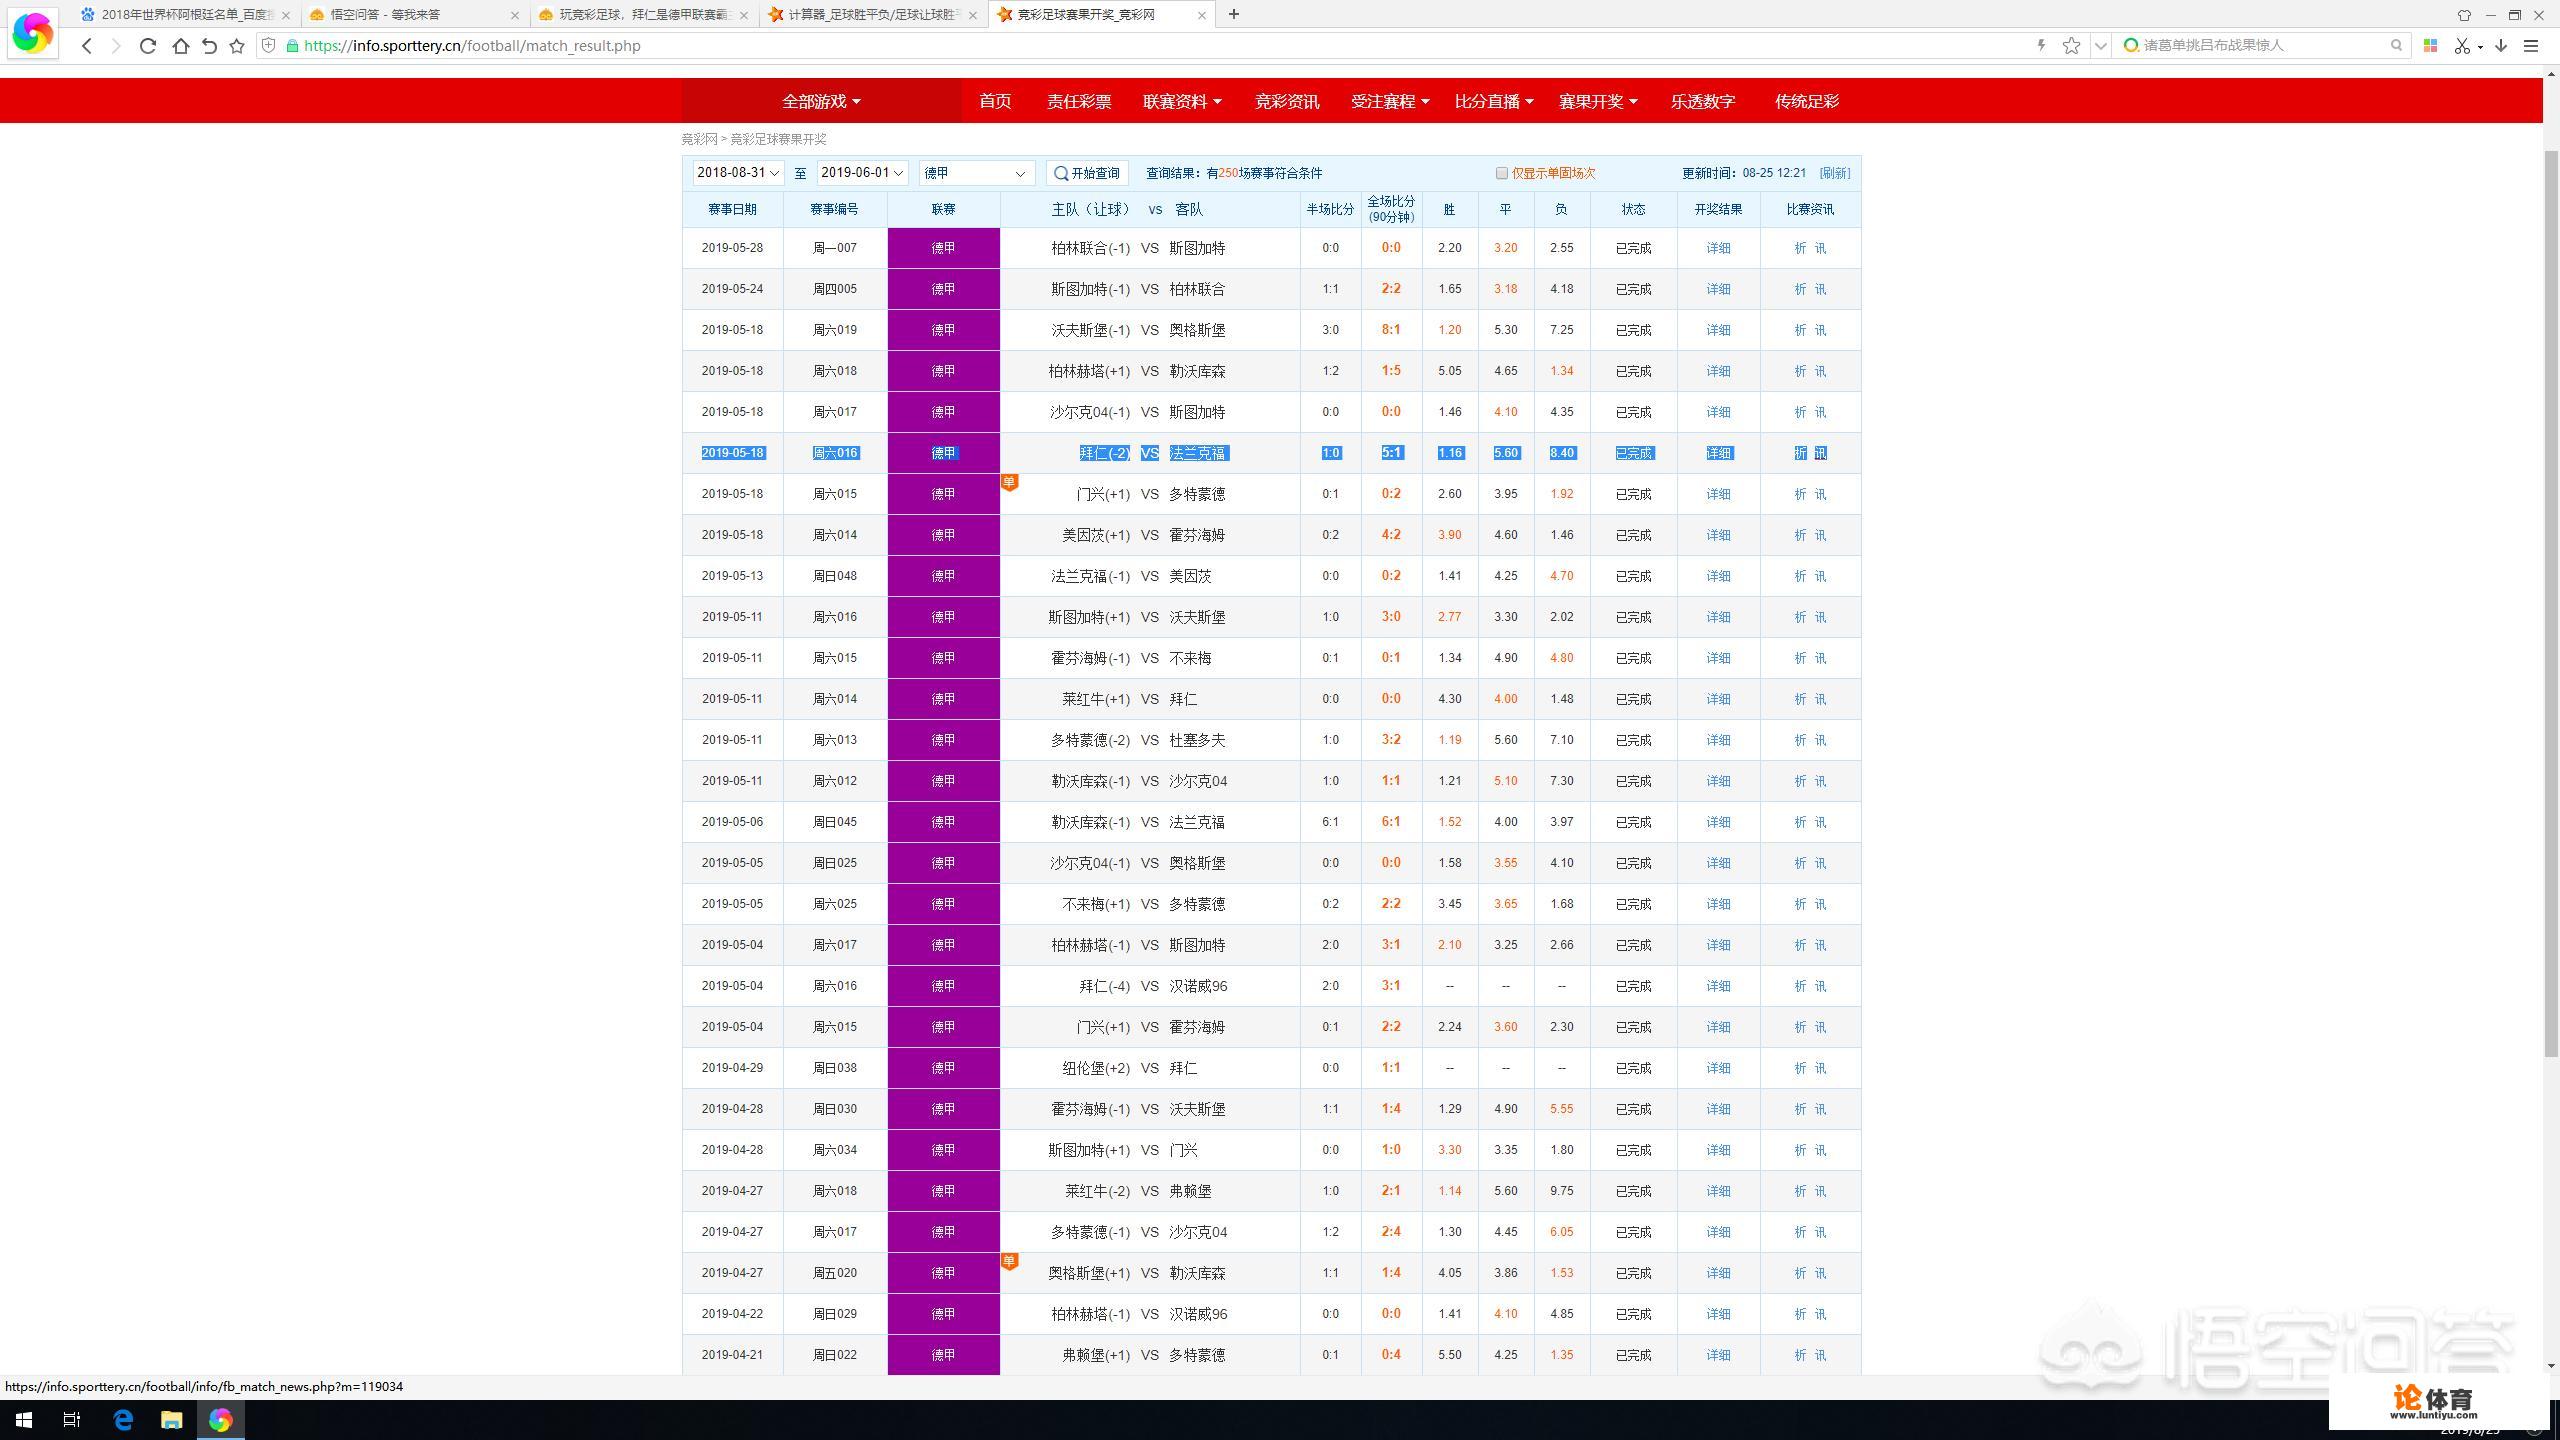This screenshot has width=2560, height=1440.
Task: Click the 赛事日期 column header
Action: click(732, 209)
